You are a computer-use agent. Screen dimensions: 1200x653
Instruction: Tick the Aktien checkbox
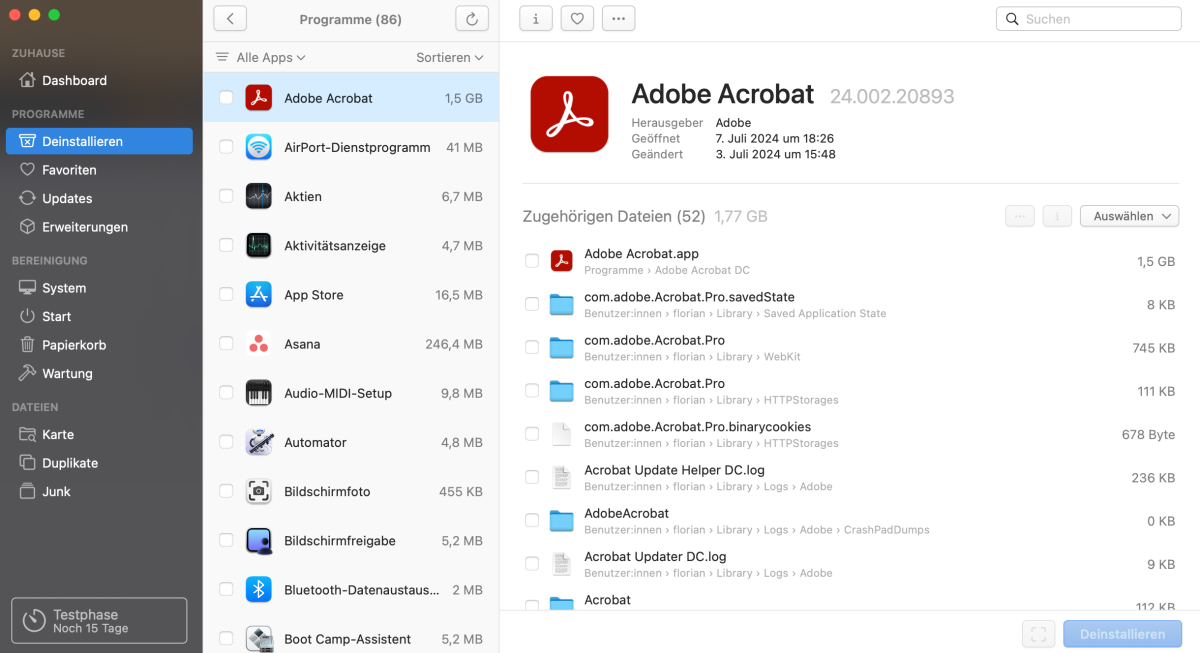pos(227,196)
